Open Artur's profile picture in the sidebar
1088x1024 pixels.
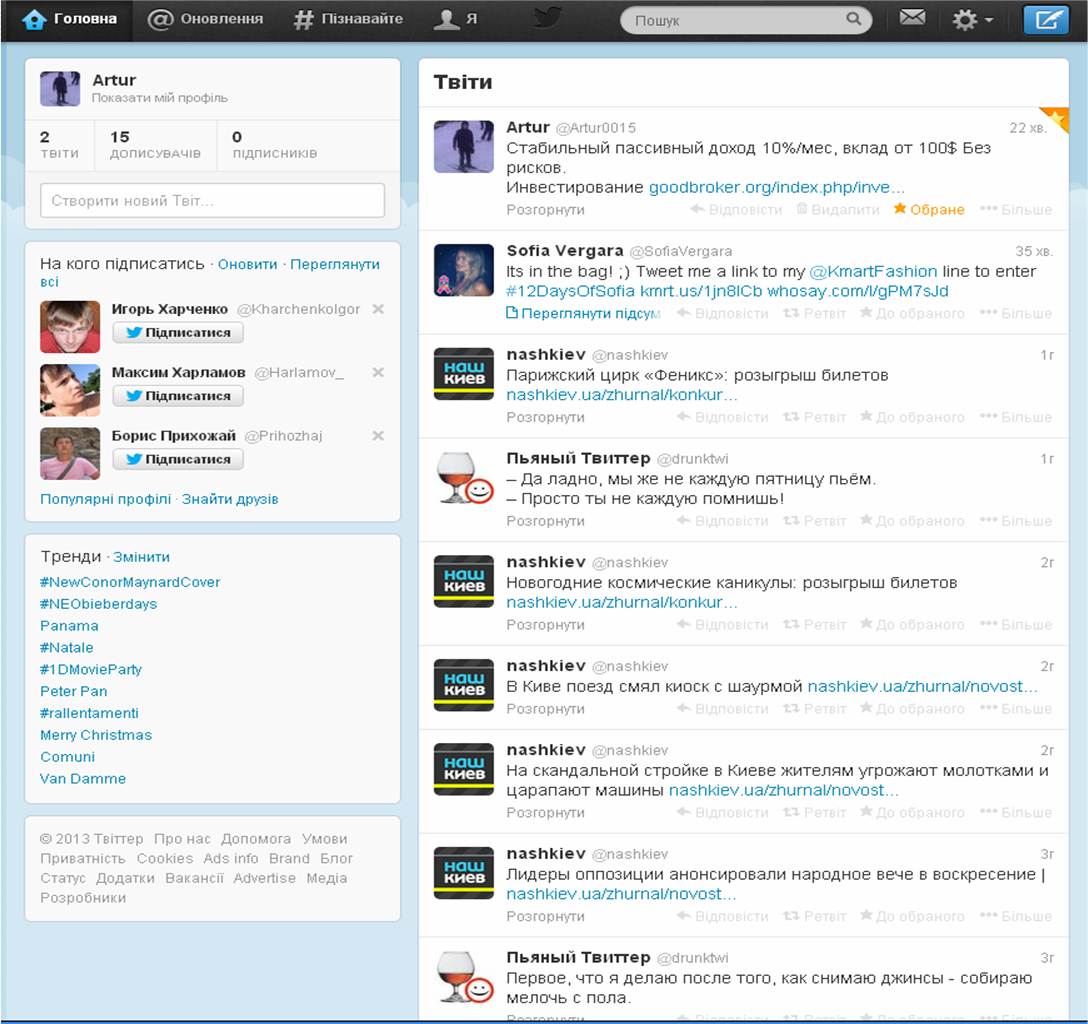[x=60, y=88]
